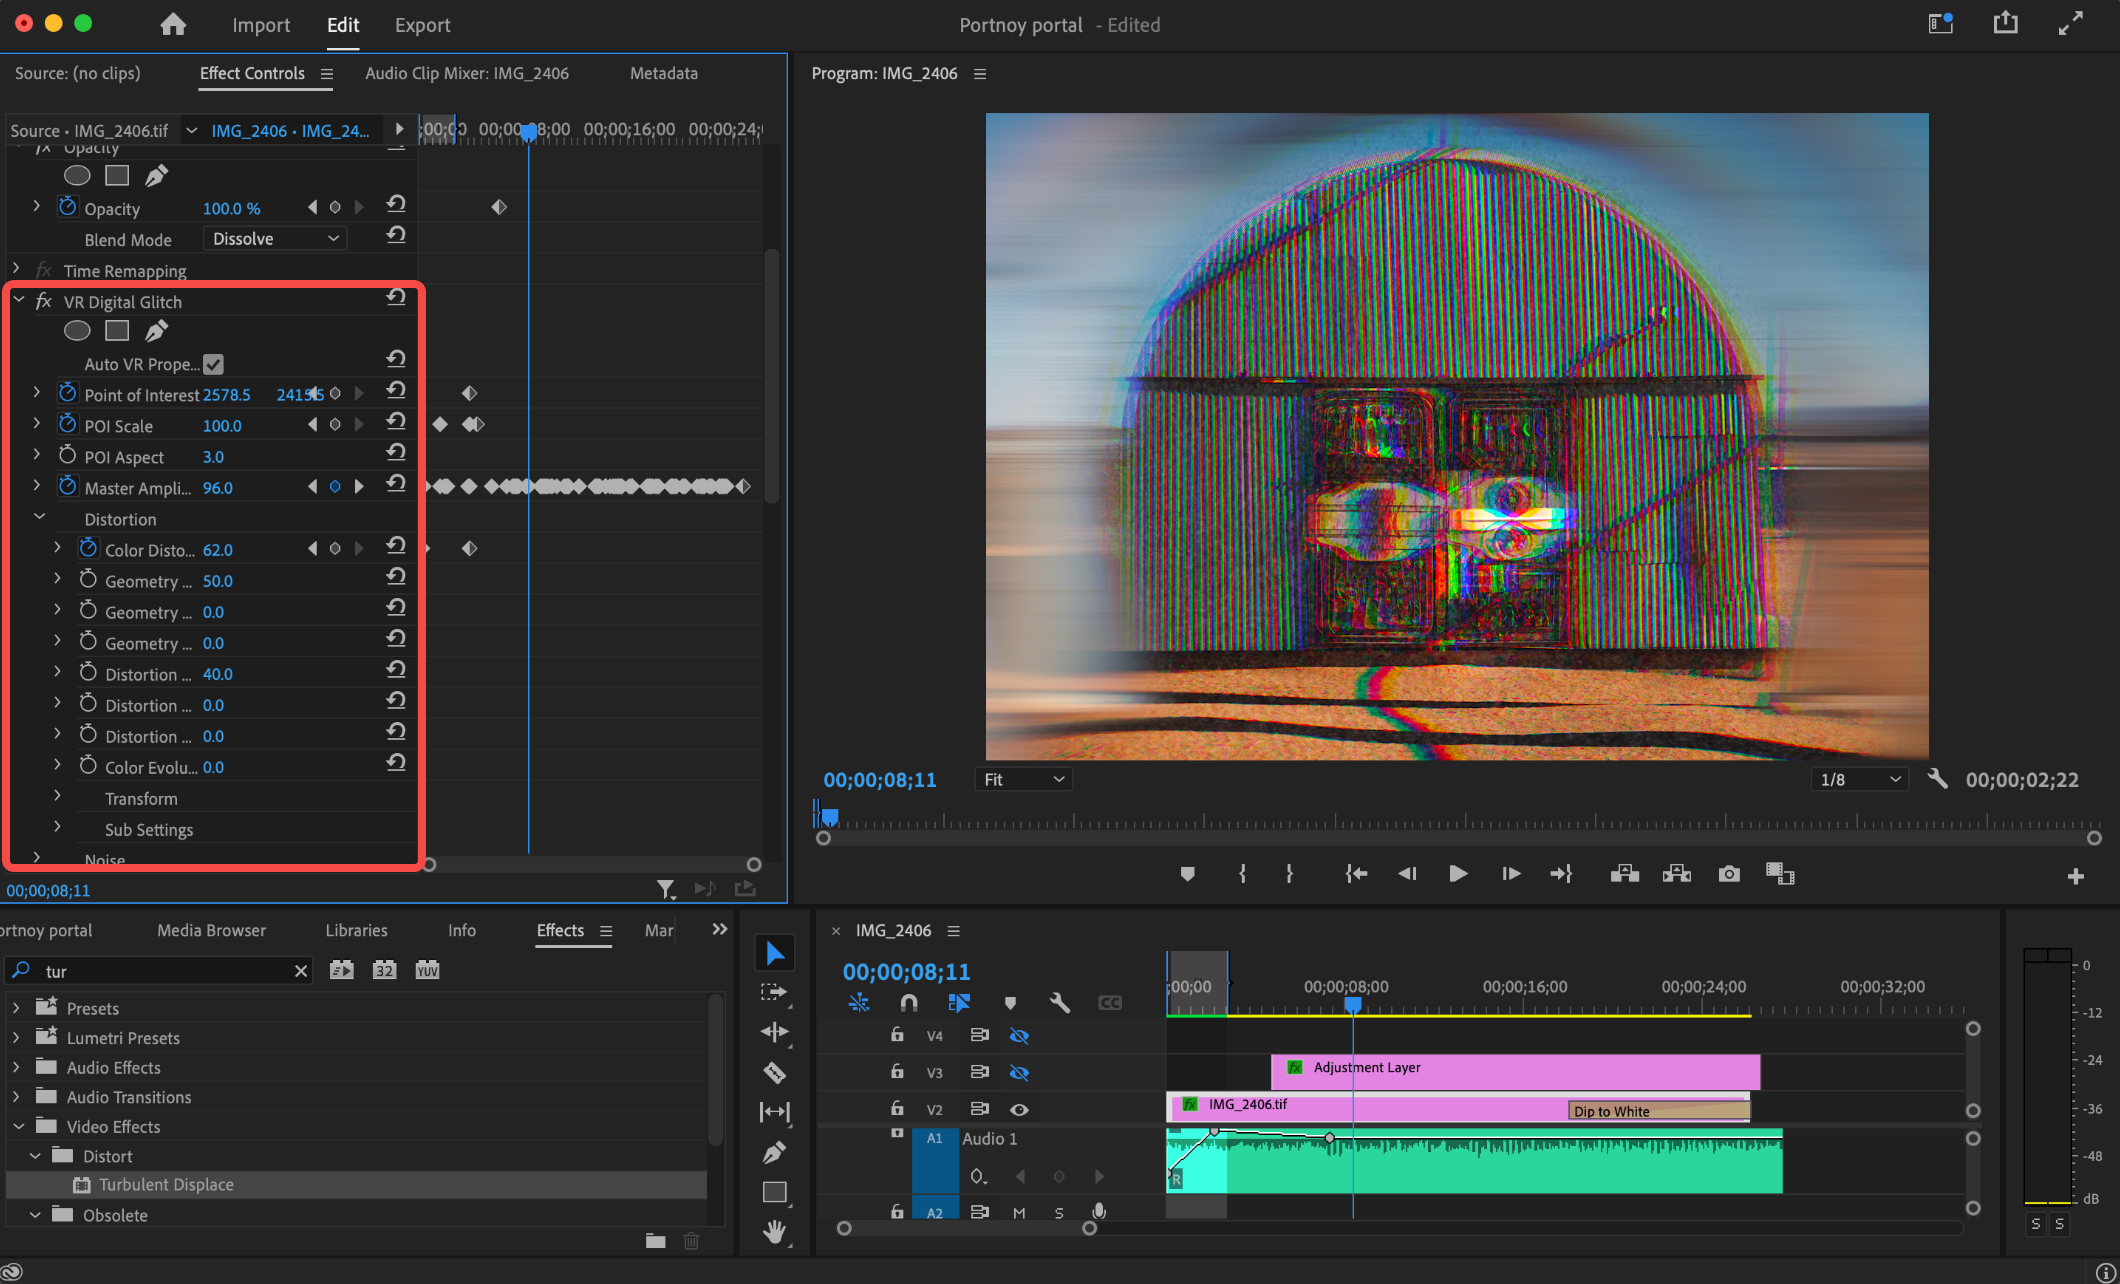
Task: Open the Blend Mode dropdown showing Dissolve
Action: (275, 239)
